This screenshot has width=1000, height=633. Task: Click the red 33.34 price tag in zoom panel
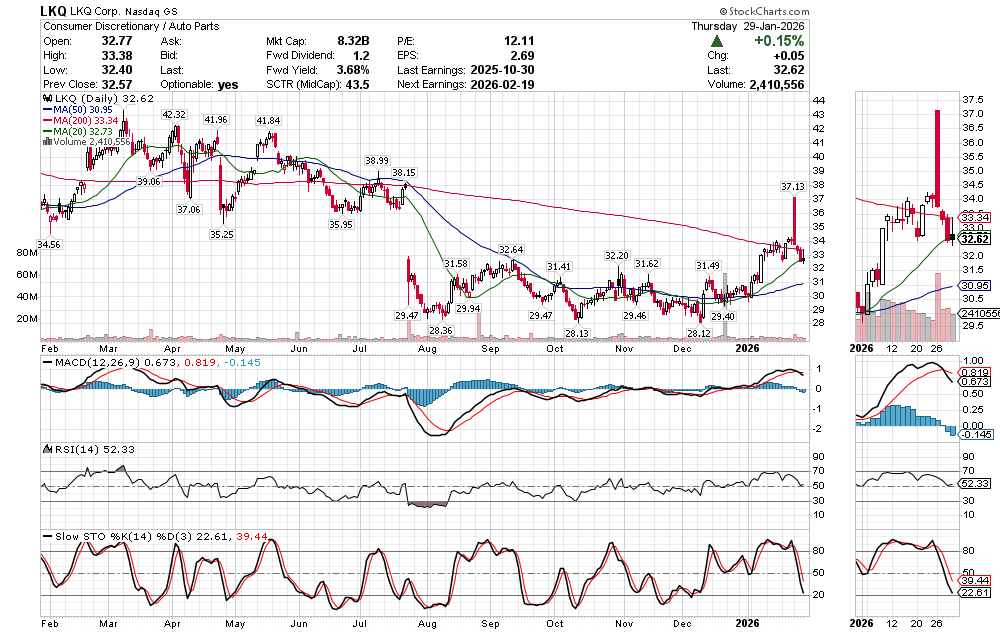pos(974,217)
